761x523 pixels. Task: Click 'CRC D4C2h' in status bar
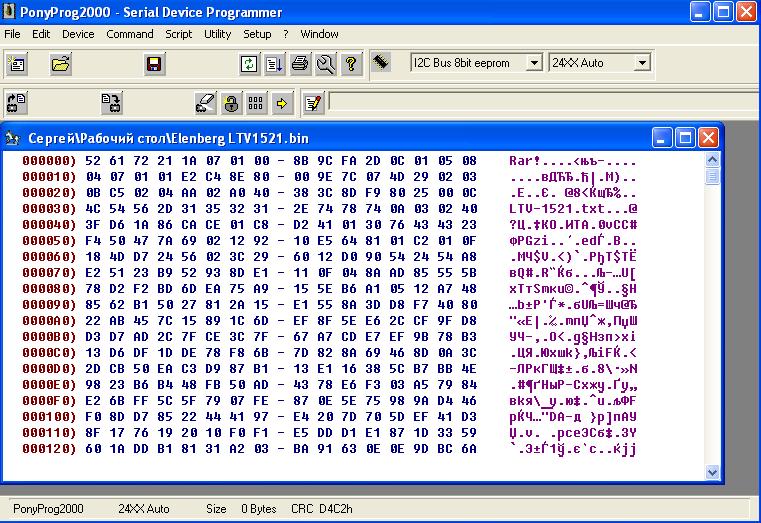coord(322,509)
